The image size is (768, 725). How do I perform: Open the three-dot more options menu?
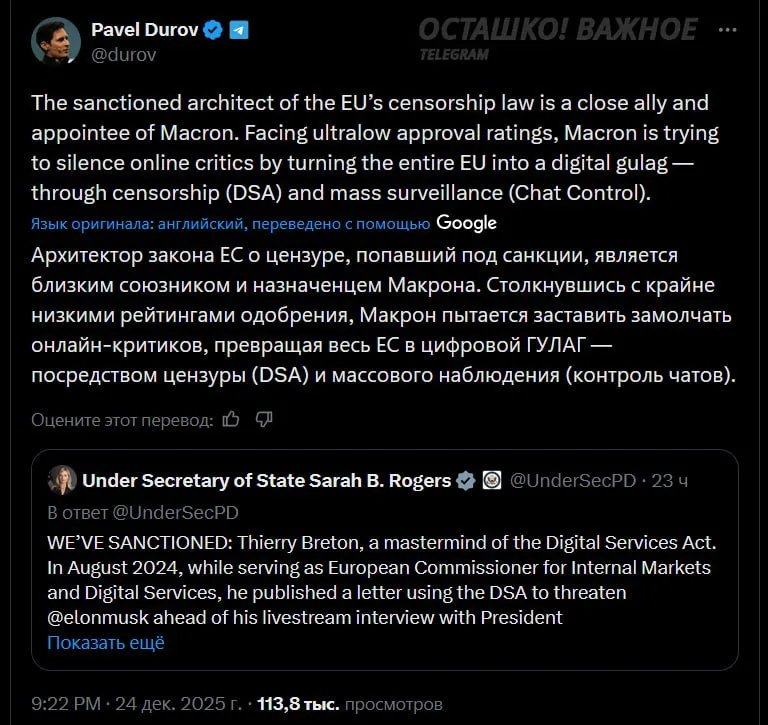pos(727,29)
